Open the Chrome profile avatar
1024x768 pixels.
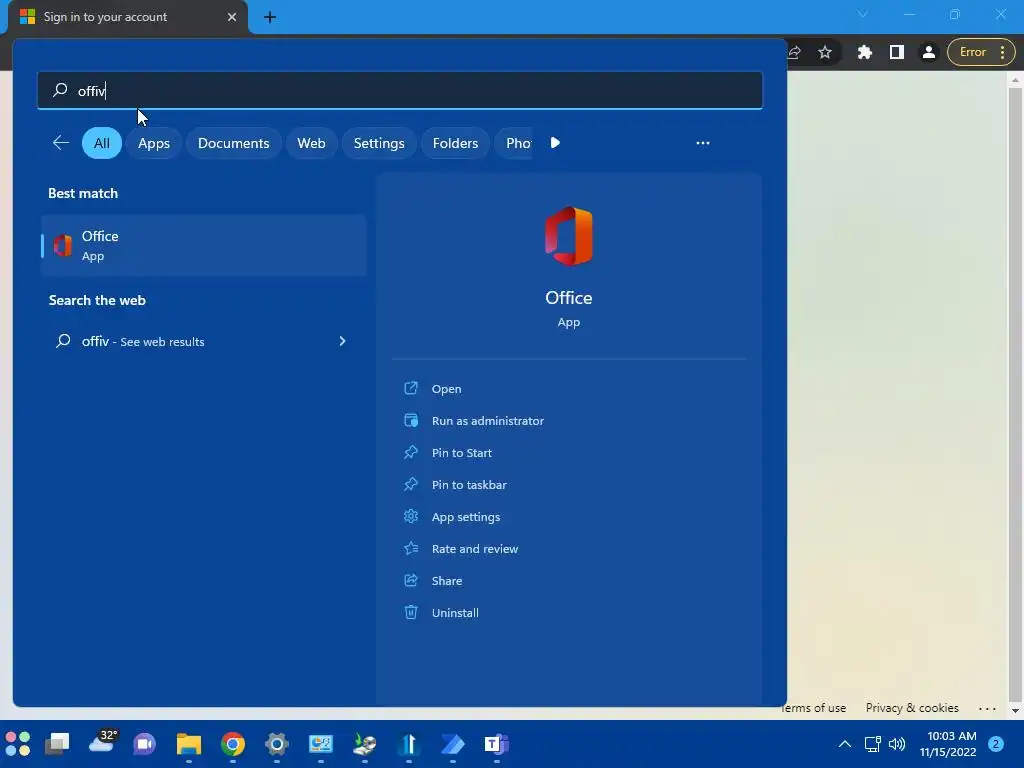point(929,52)
